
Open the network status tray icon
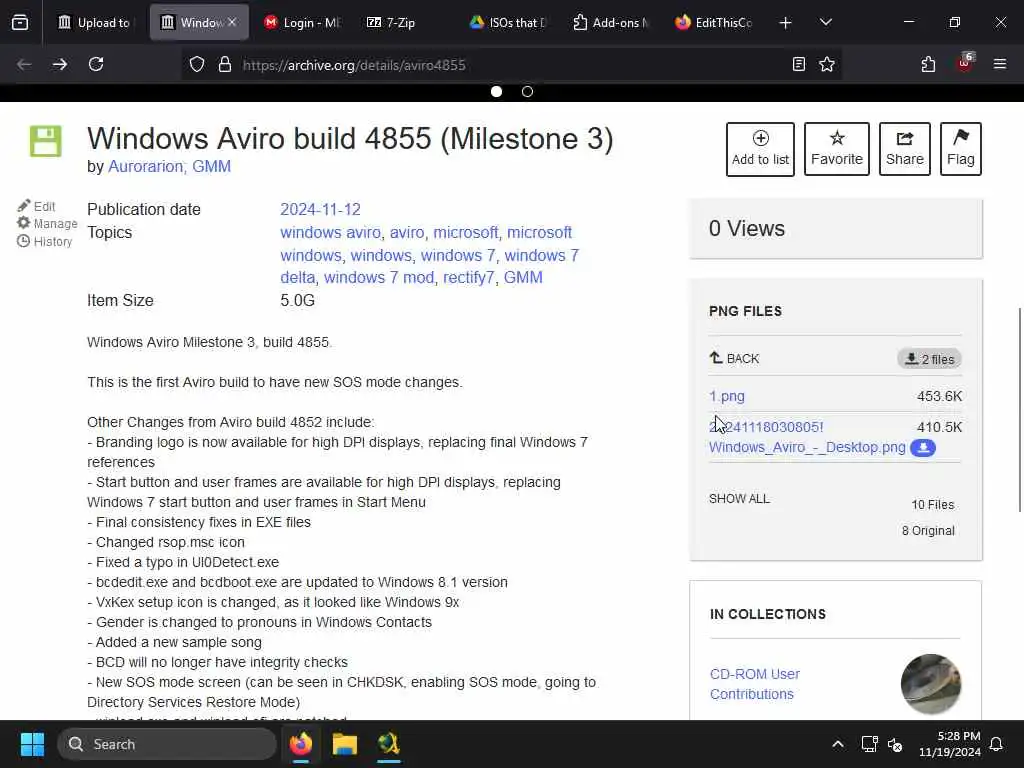(869, 744)
